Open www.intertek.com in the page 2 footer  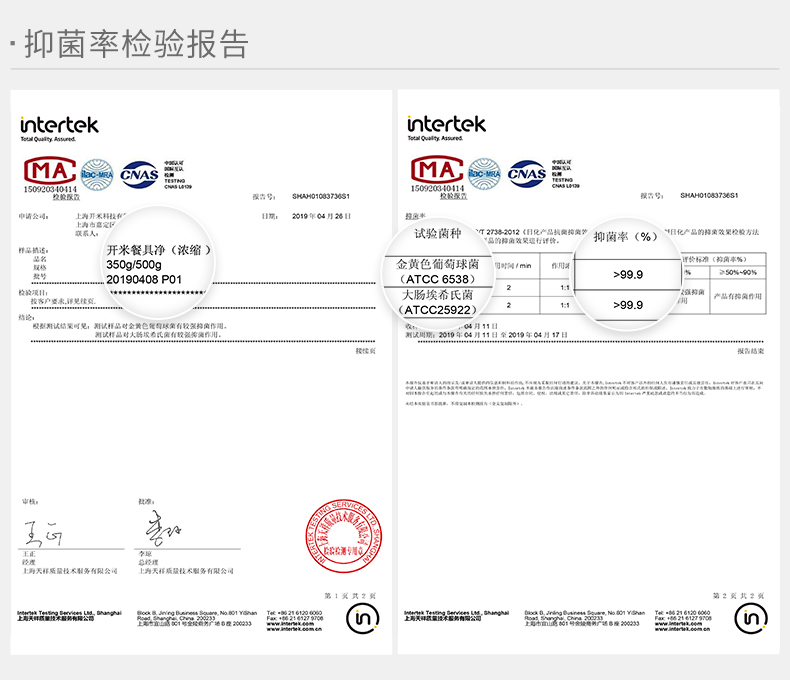pyautogui.click(x=677, y=624)
